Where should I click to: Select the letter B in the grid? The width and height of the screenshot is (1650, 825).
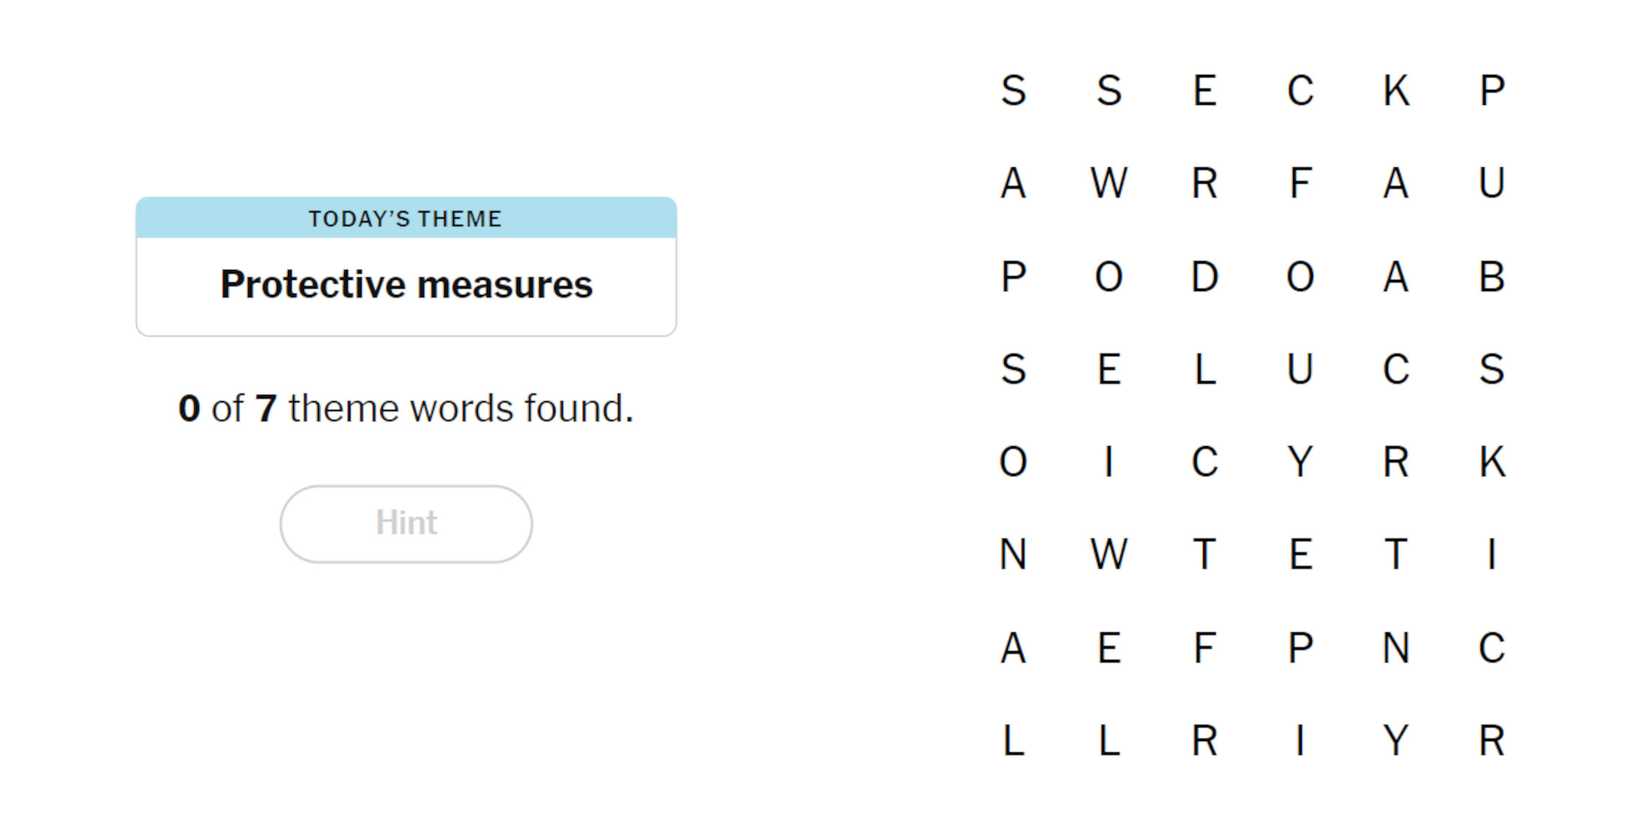[1491, 277]
